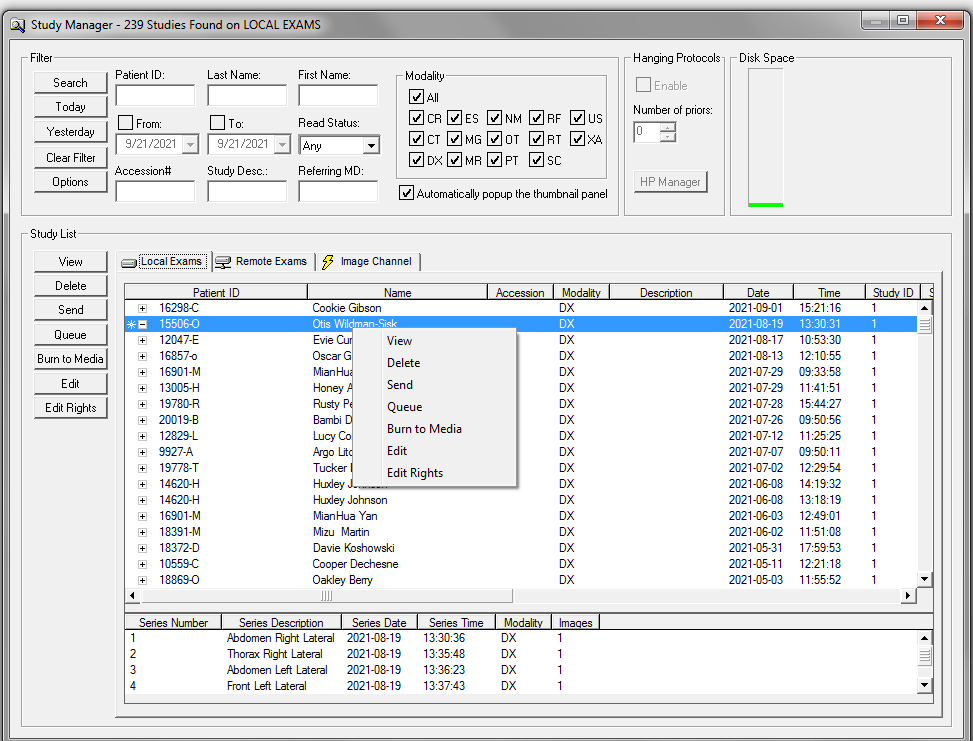Select Edit Rights in the context menu
The height and width of the screenshot is (741, 973).
click(414, 473)
